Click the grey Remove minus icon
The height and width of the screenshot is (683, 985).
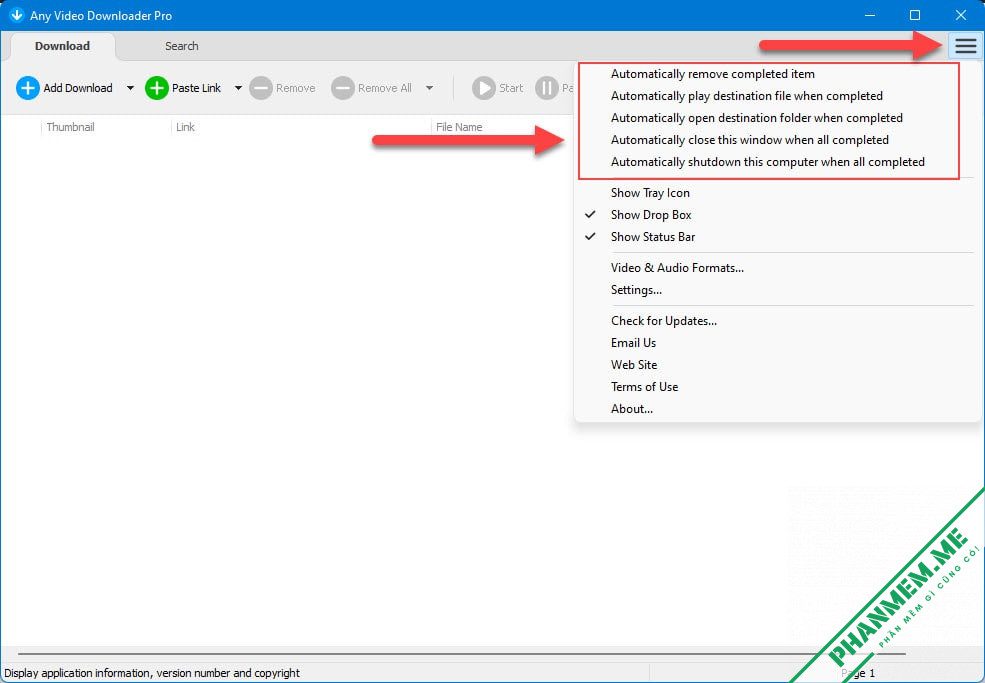click(x=261, y=88)
